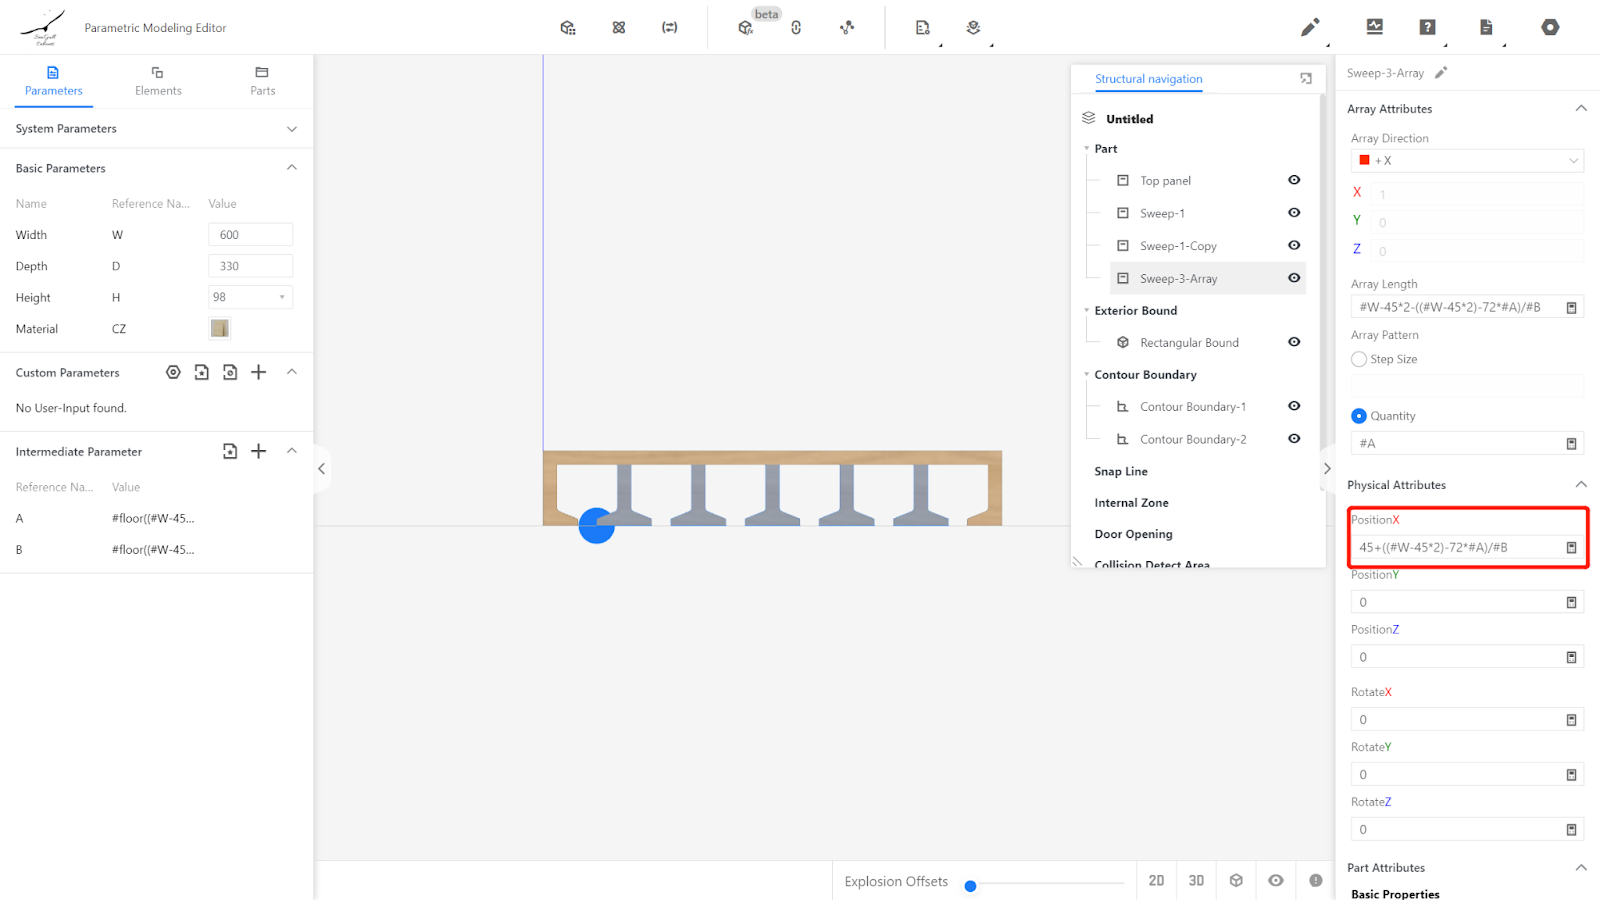
Task: Add a new custom parameter with plus icon
Action: click(x=258, y=372)
